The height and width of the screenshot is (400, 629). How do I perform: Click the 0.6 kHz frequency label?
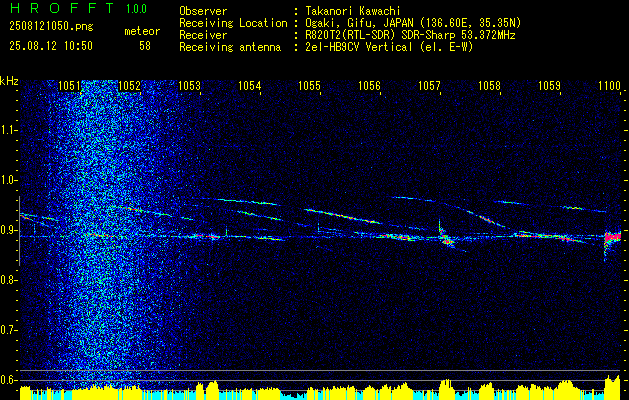[x=7, y=380]
